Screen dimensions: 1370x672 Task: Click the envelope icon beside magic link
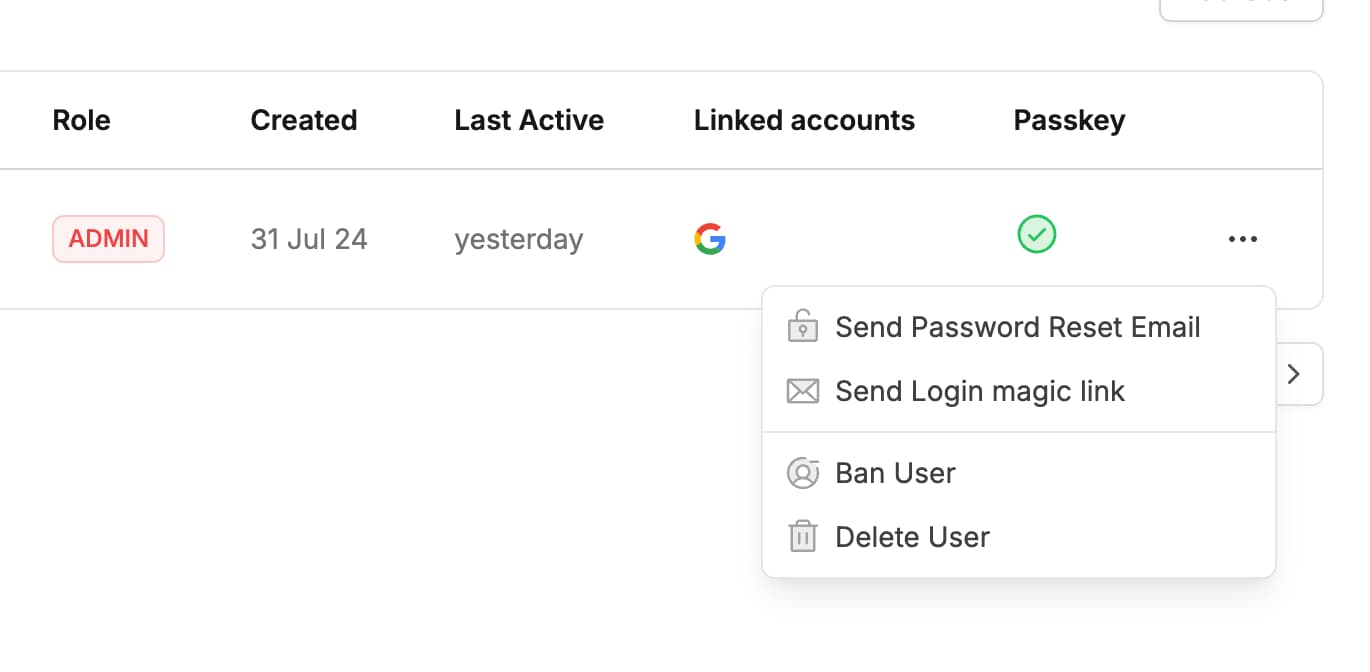point(803,391)
